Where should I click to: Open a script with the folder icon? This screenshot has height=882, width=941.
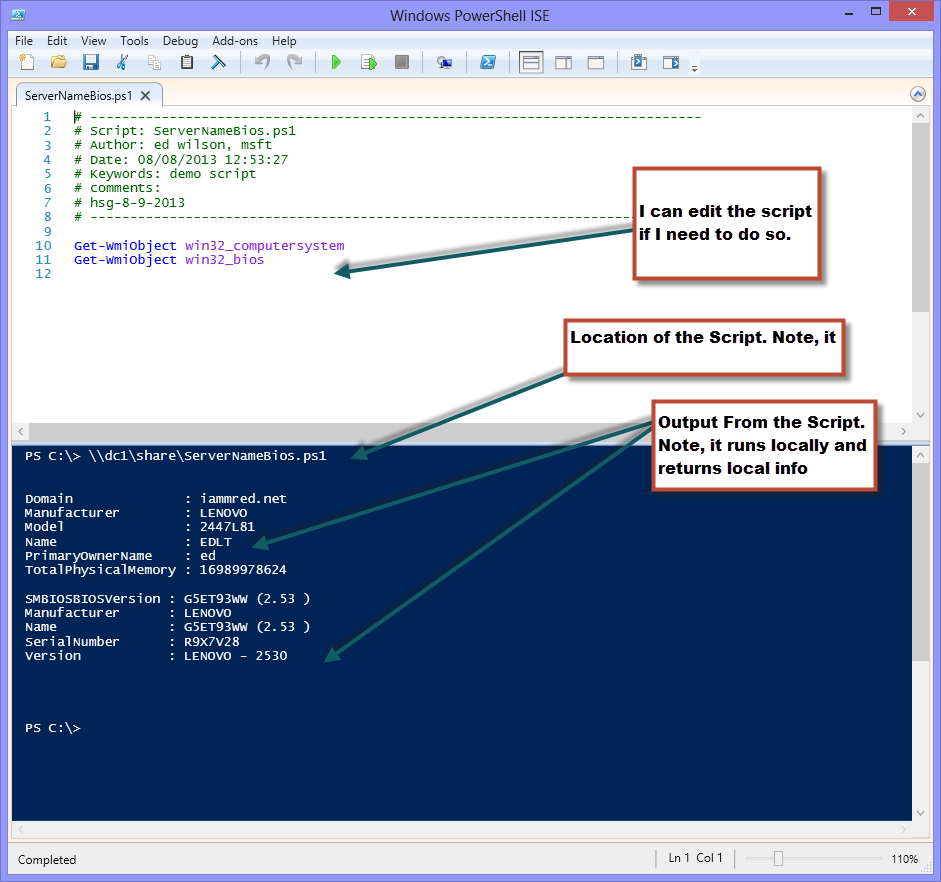(x=59, y=62)
